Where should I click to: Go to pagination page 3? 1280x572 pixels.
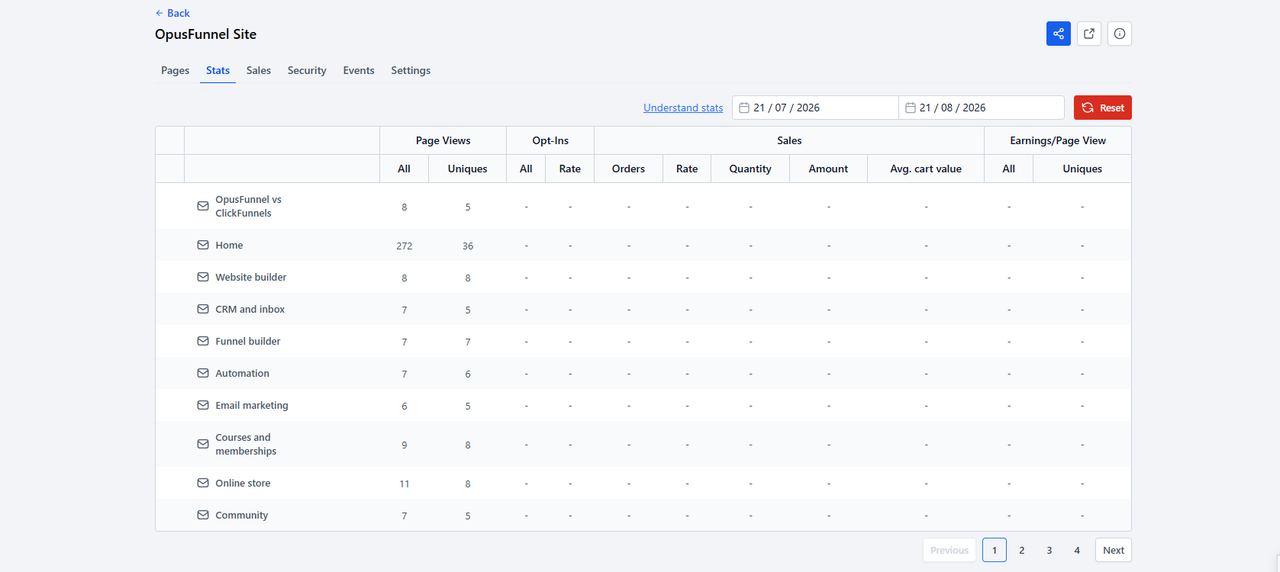1049,550
